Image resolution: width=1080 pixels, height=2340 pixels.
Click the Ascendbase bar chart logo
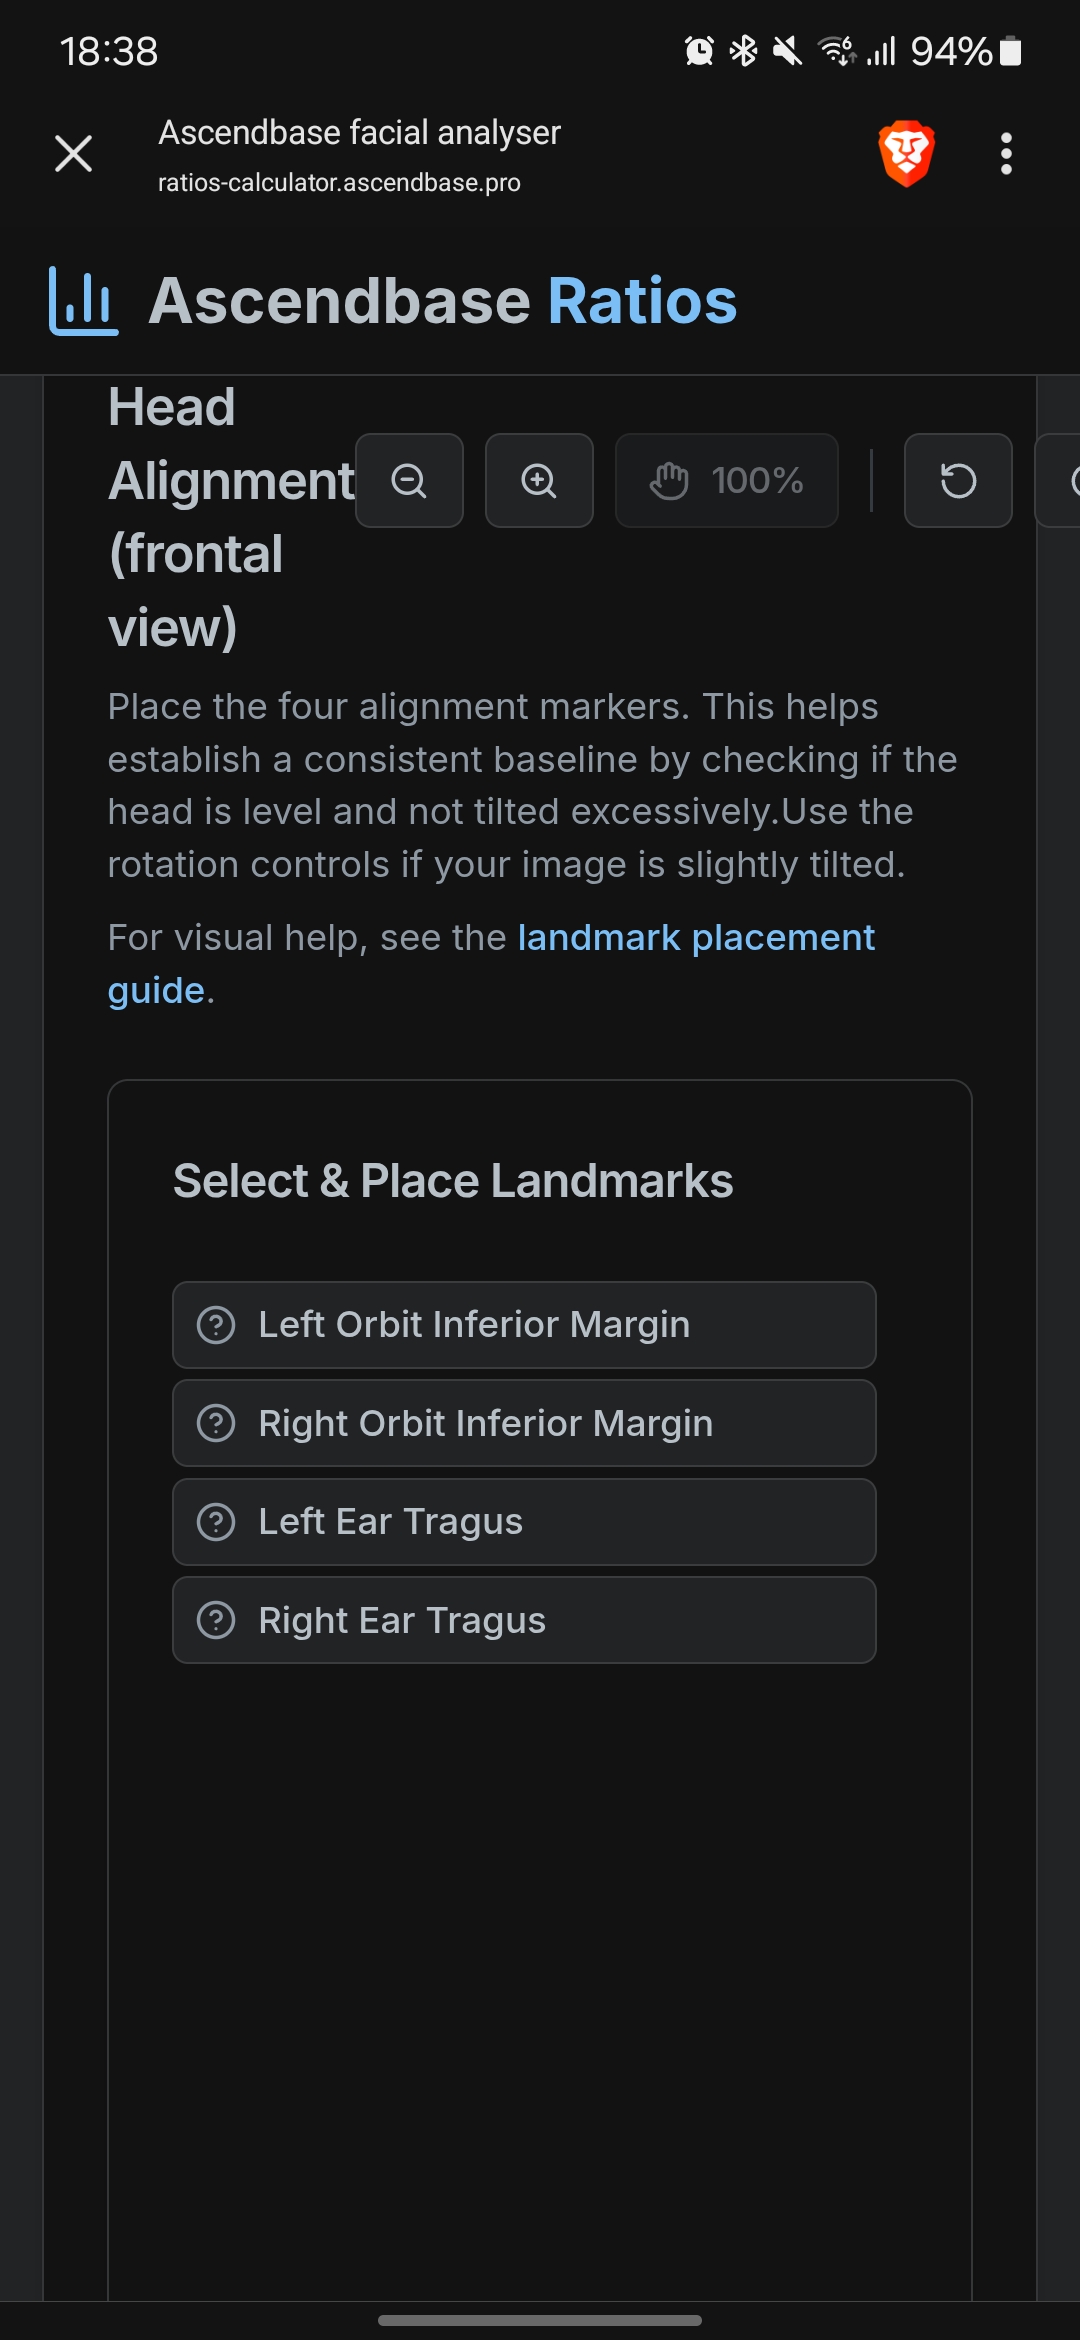pyautogui.click(x=84, y=301)
